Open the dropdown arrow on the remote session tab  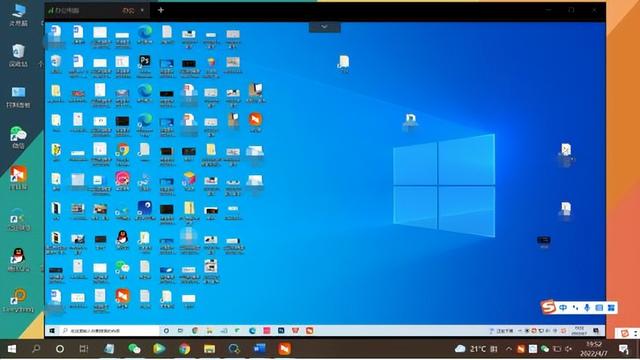pyautogui.click(x=142, y=10)
